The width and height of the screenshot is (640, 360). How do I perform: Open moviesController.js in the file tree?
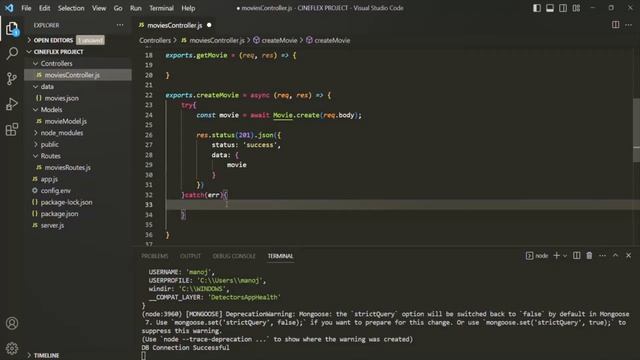point(72,75)
